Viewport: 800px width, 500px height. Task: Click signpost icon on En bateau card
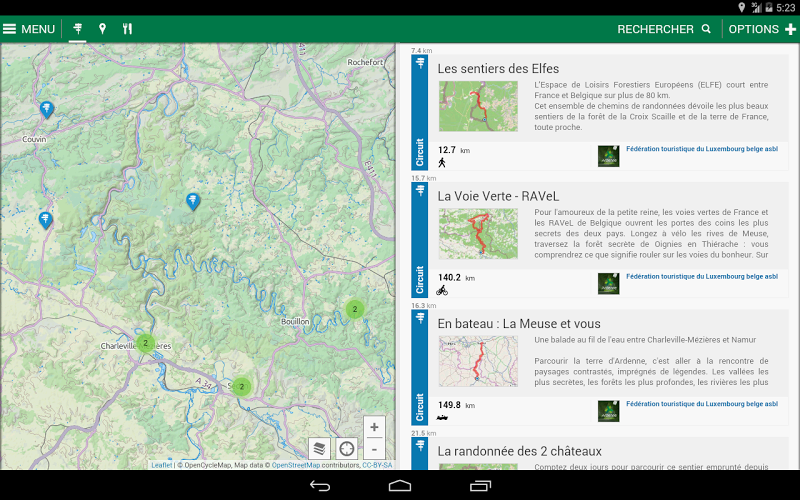pyautogui.click(x=420, y=318)
